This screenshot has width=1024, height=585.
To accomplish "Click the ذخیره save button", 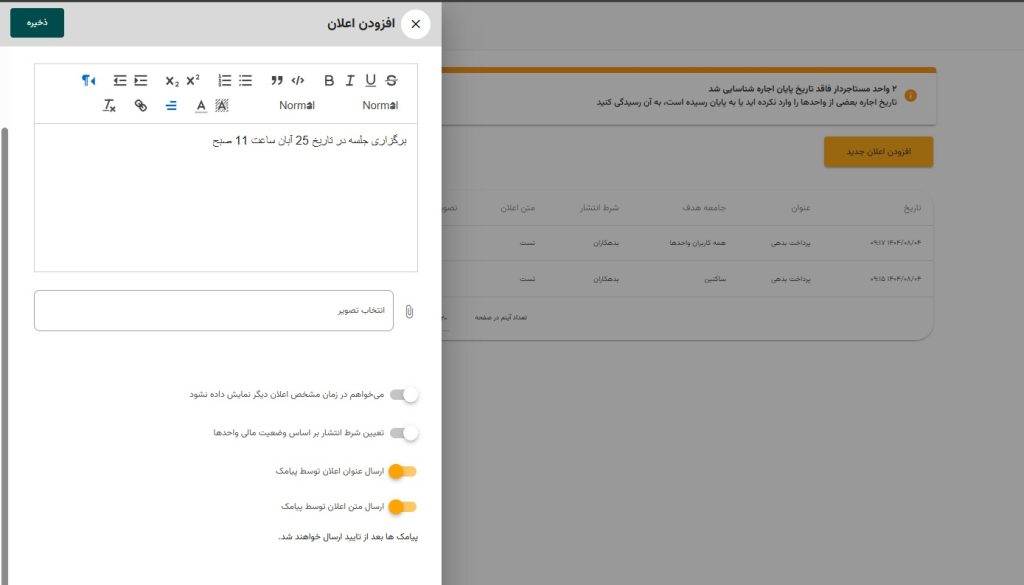I will (37, 23).
